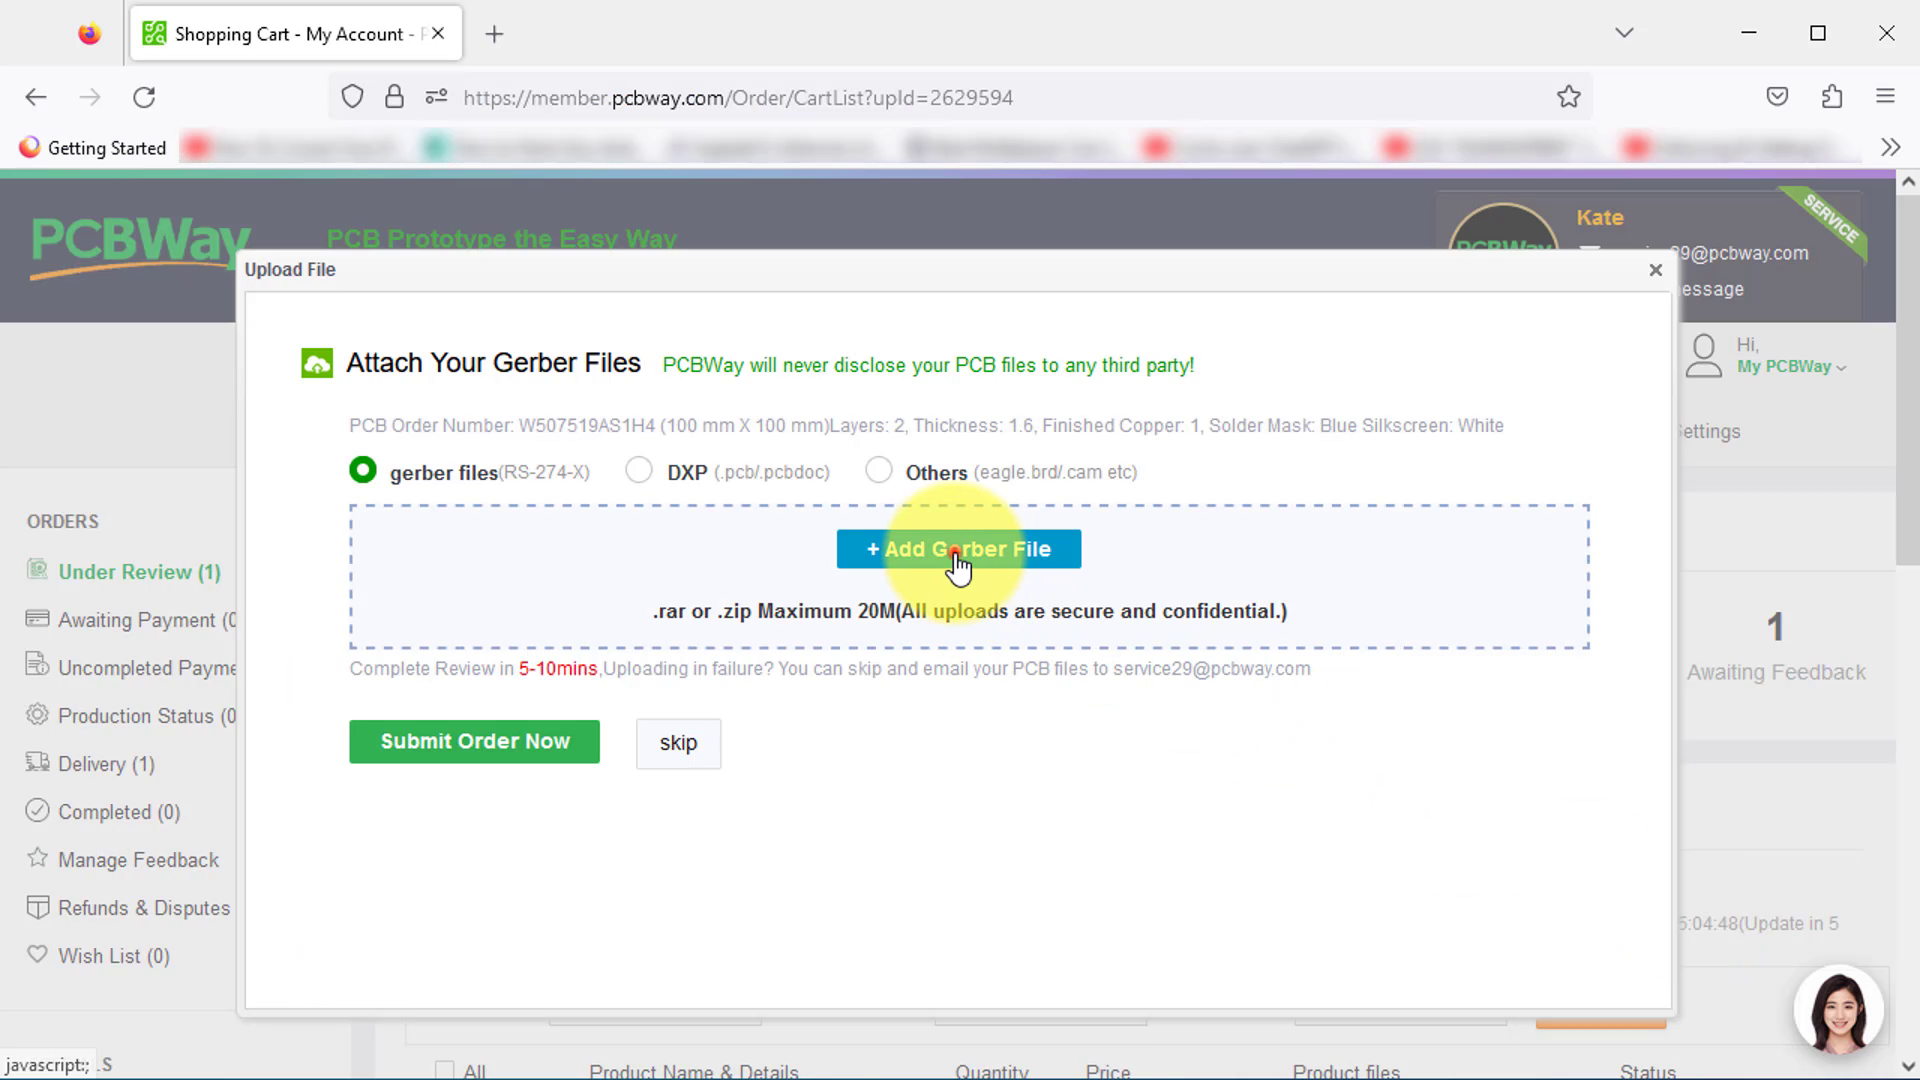Click the Submit Order Now button
The image size is (1920, 1080).
tap(474, 742)
